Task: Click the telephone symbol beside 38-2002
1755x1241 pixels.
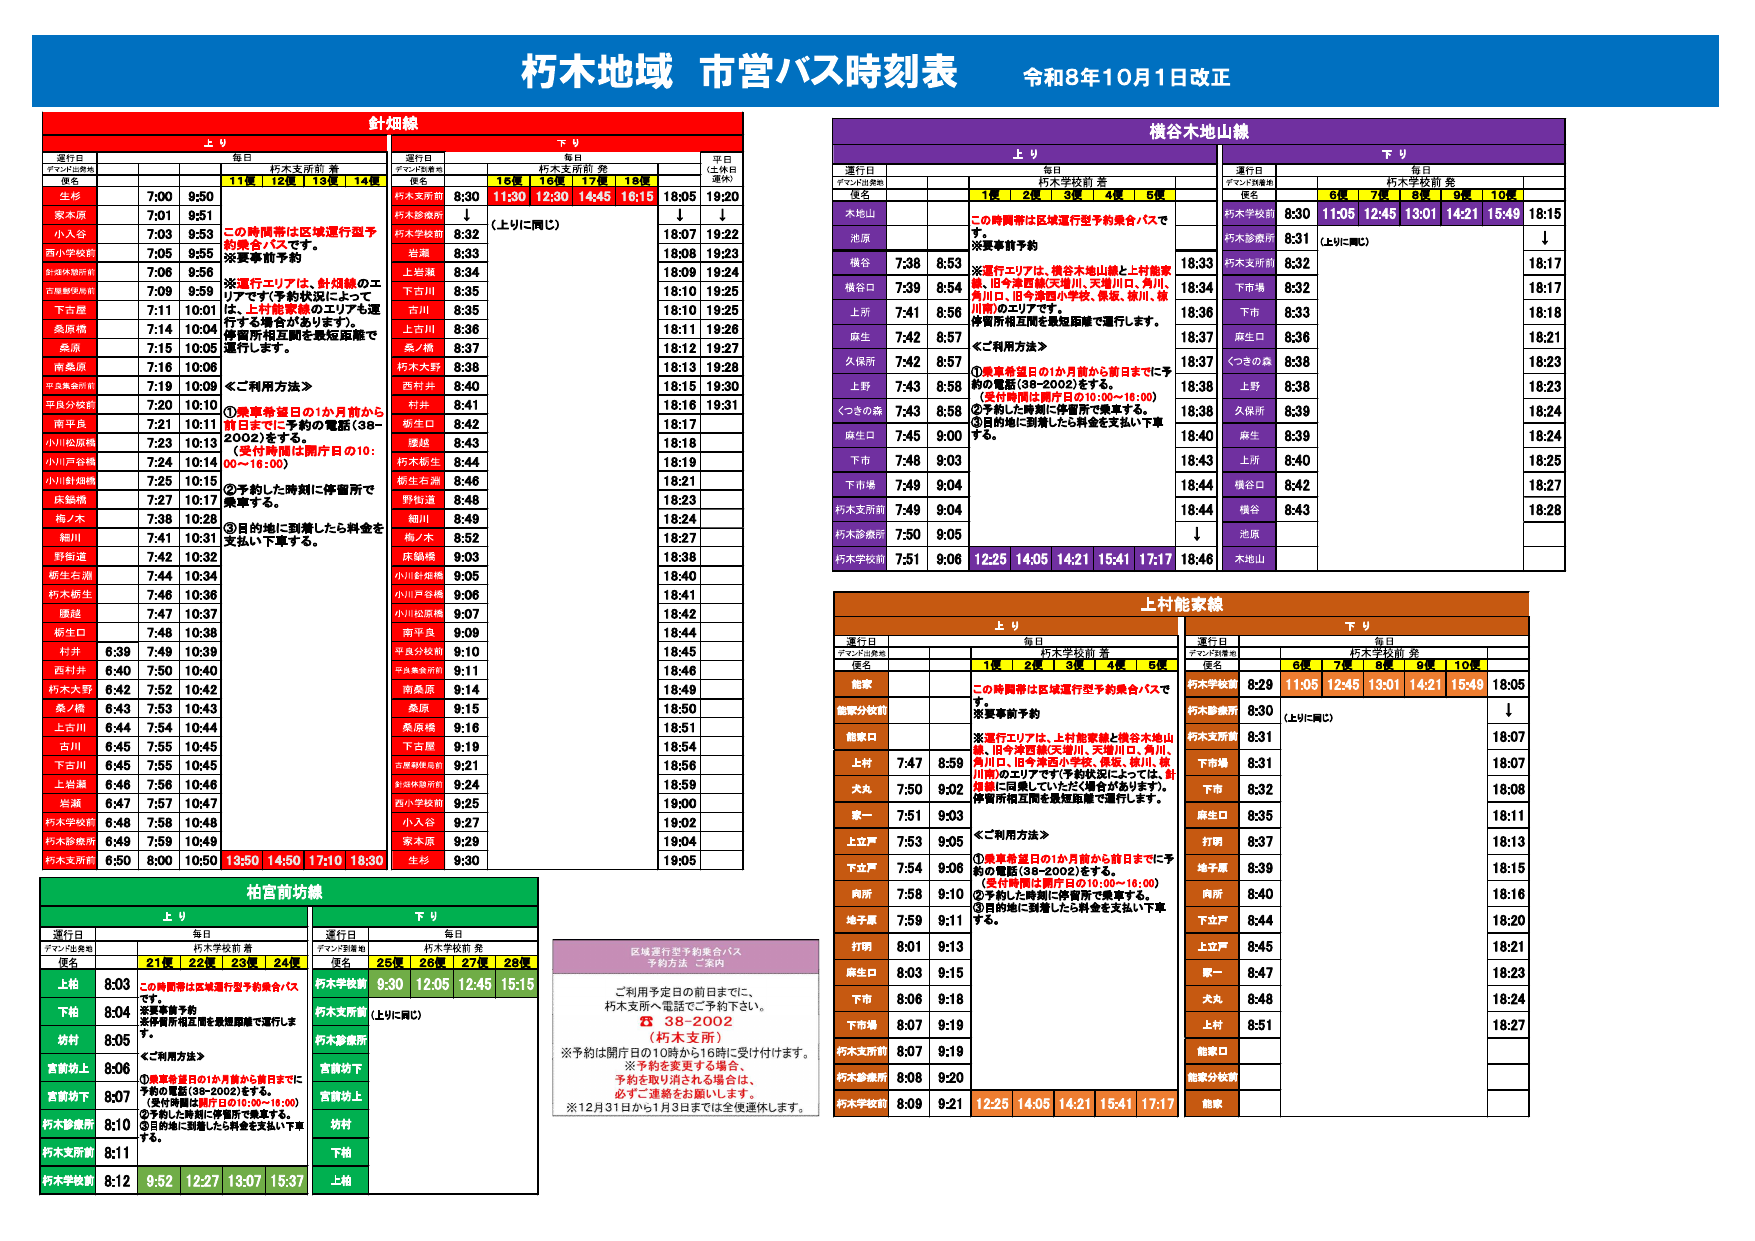Action: point(646,1022)
